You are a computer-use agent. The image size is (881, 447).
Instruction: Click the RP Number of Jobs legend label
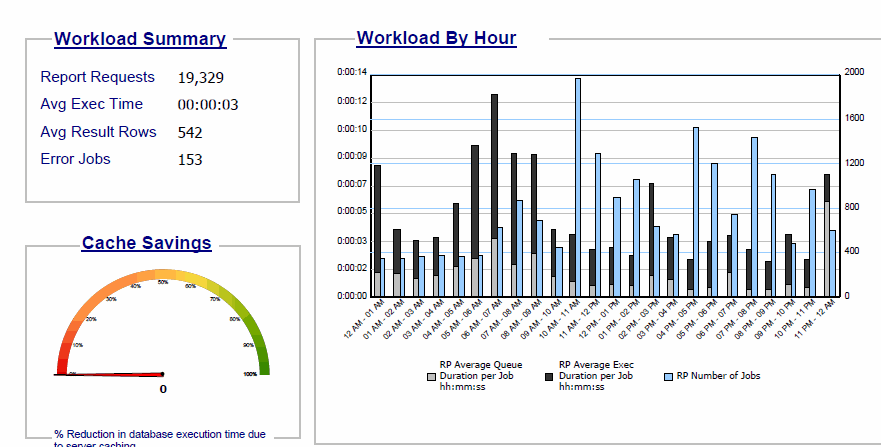tap(718, 377)
